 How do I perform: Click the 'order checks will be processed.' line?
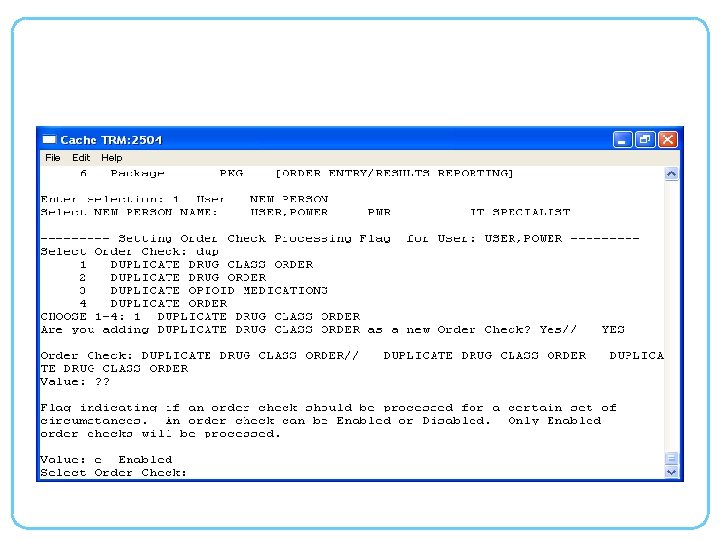pos(160,434)
